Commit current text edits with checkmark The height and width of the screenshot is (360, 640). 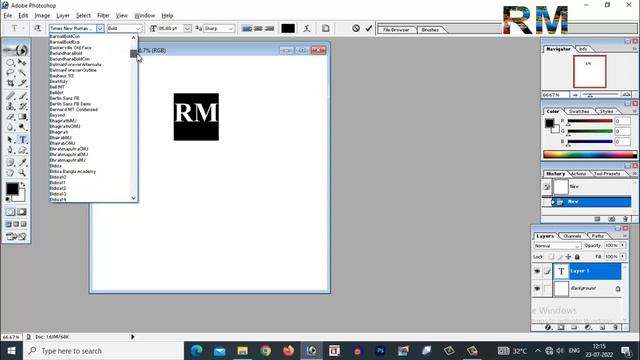[369, 28]
